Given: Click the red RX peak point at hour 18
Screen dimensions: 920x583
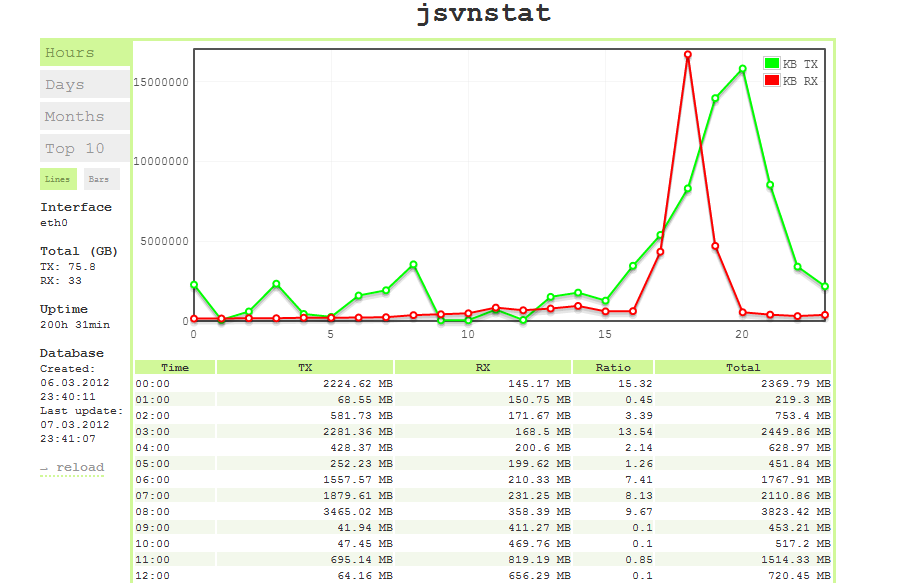Looking at the screenshot, I should tap(688, 55).
